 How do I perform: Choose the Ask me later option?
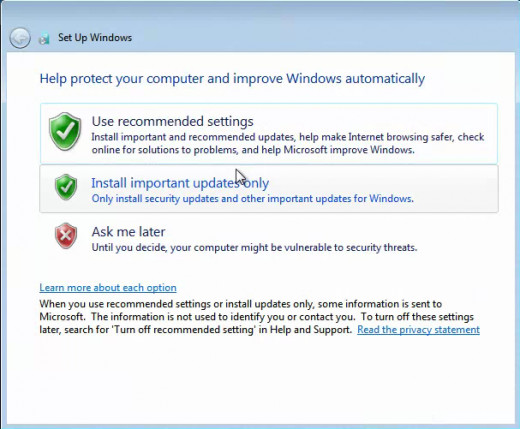click(269, 239)
